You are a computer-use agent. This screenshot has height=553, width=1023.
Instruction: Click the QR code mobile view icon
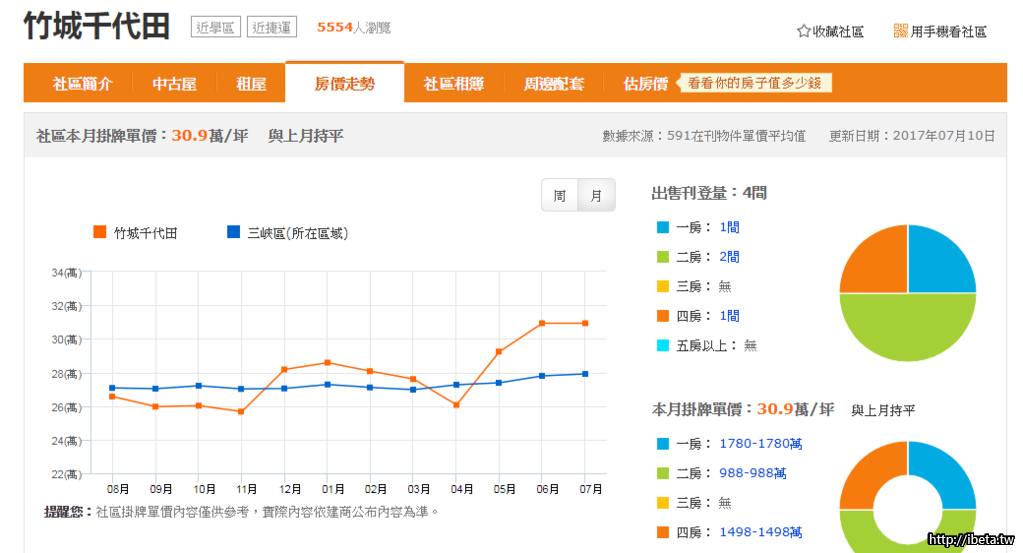[x=900, y=31]
